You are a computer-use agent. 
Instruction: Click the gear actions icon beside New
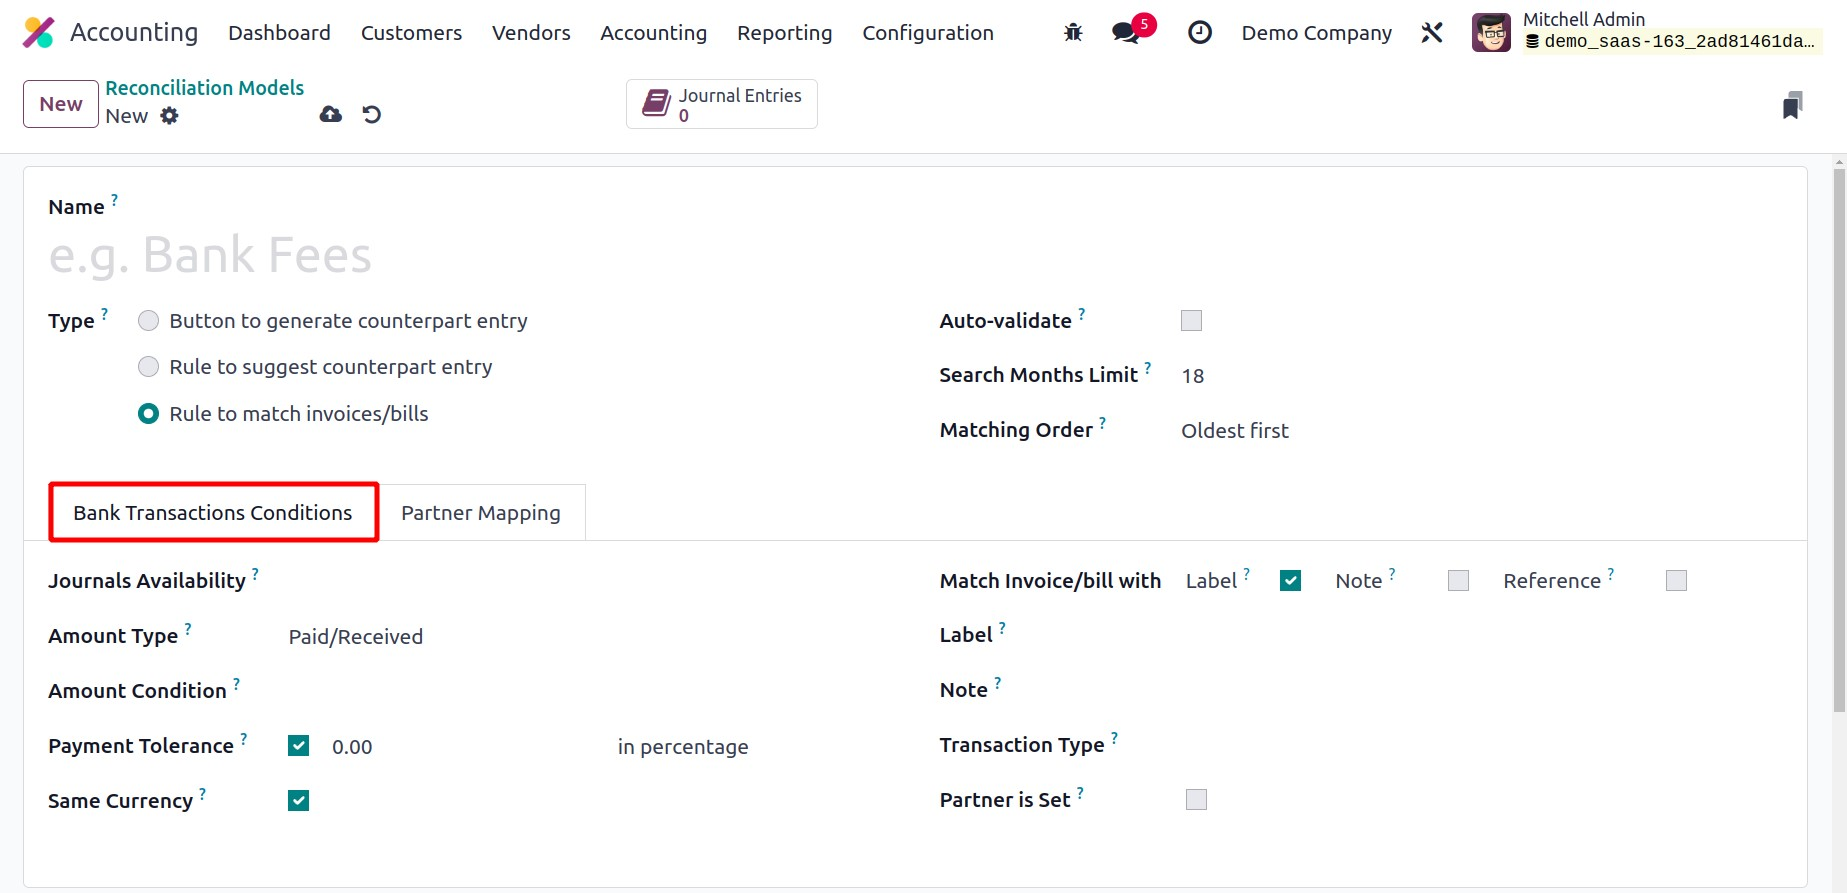click(170, 116)
